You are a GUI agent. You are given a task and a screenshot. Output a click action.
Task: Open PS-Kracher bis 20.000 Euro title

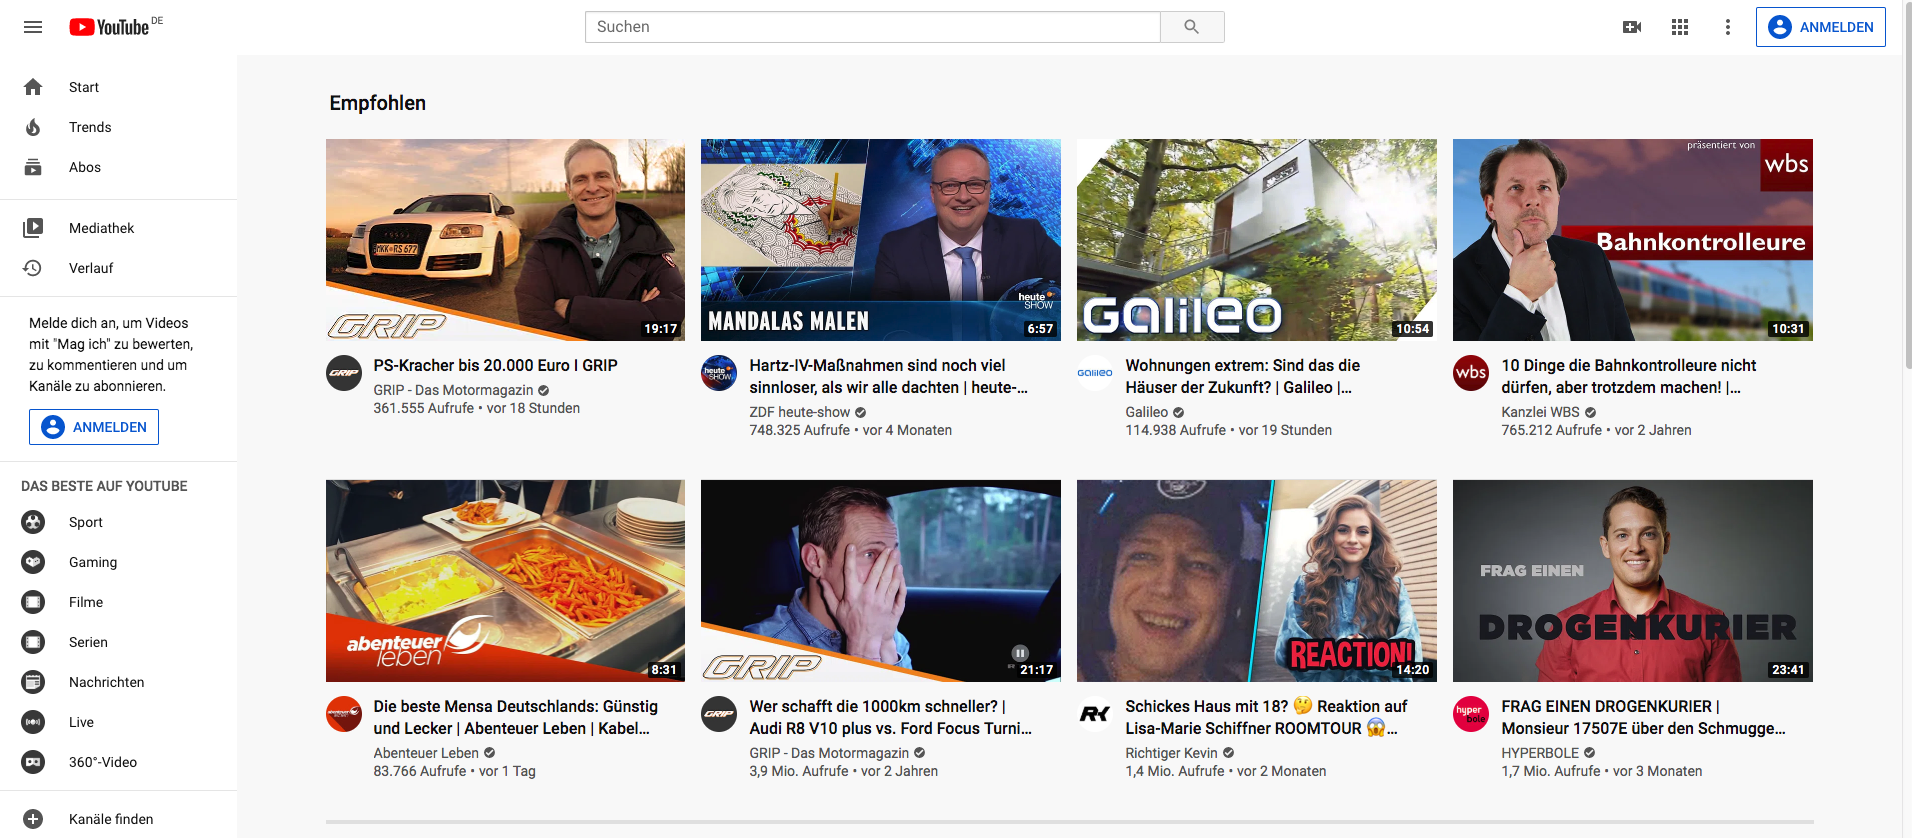(495, 366)
